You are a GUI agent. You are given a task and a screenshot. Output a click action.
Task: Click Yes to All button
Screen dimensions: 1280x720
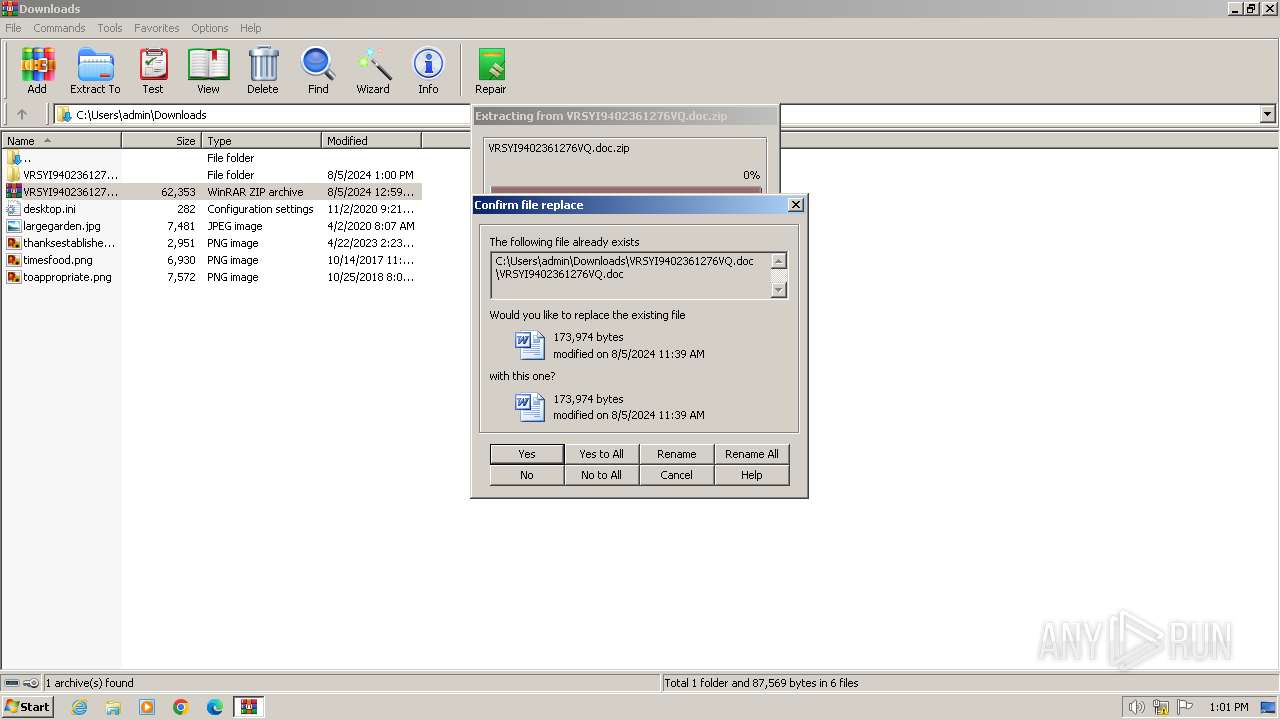tap(601, 454)
